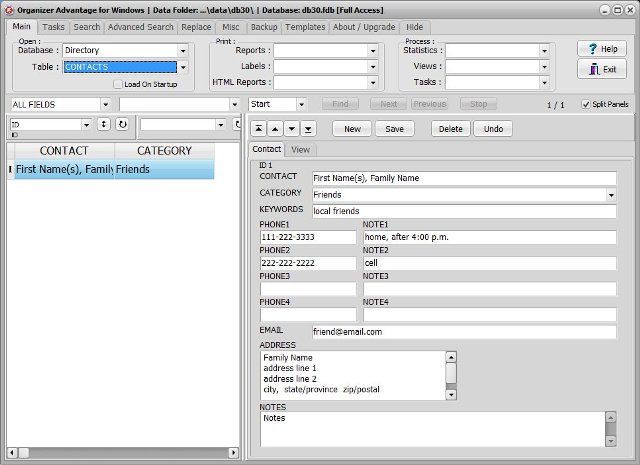Click the Next search button

click(x=389, y=104)
